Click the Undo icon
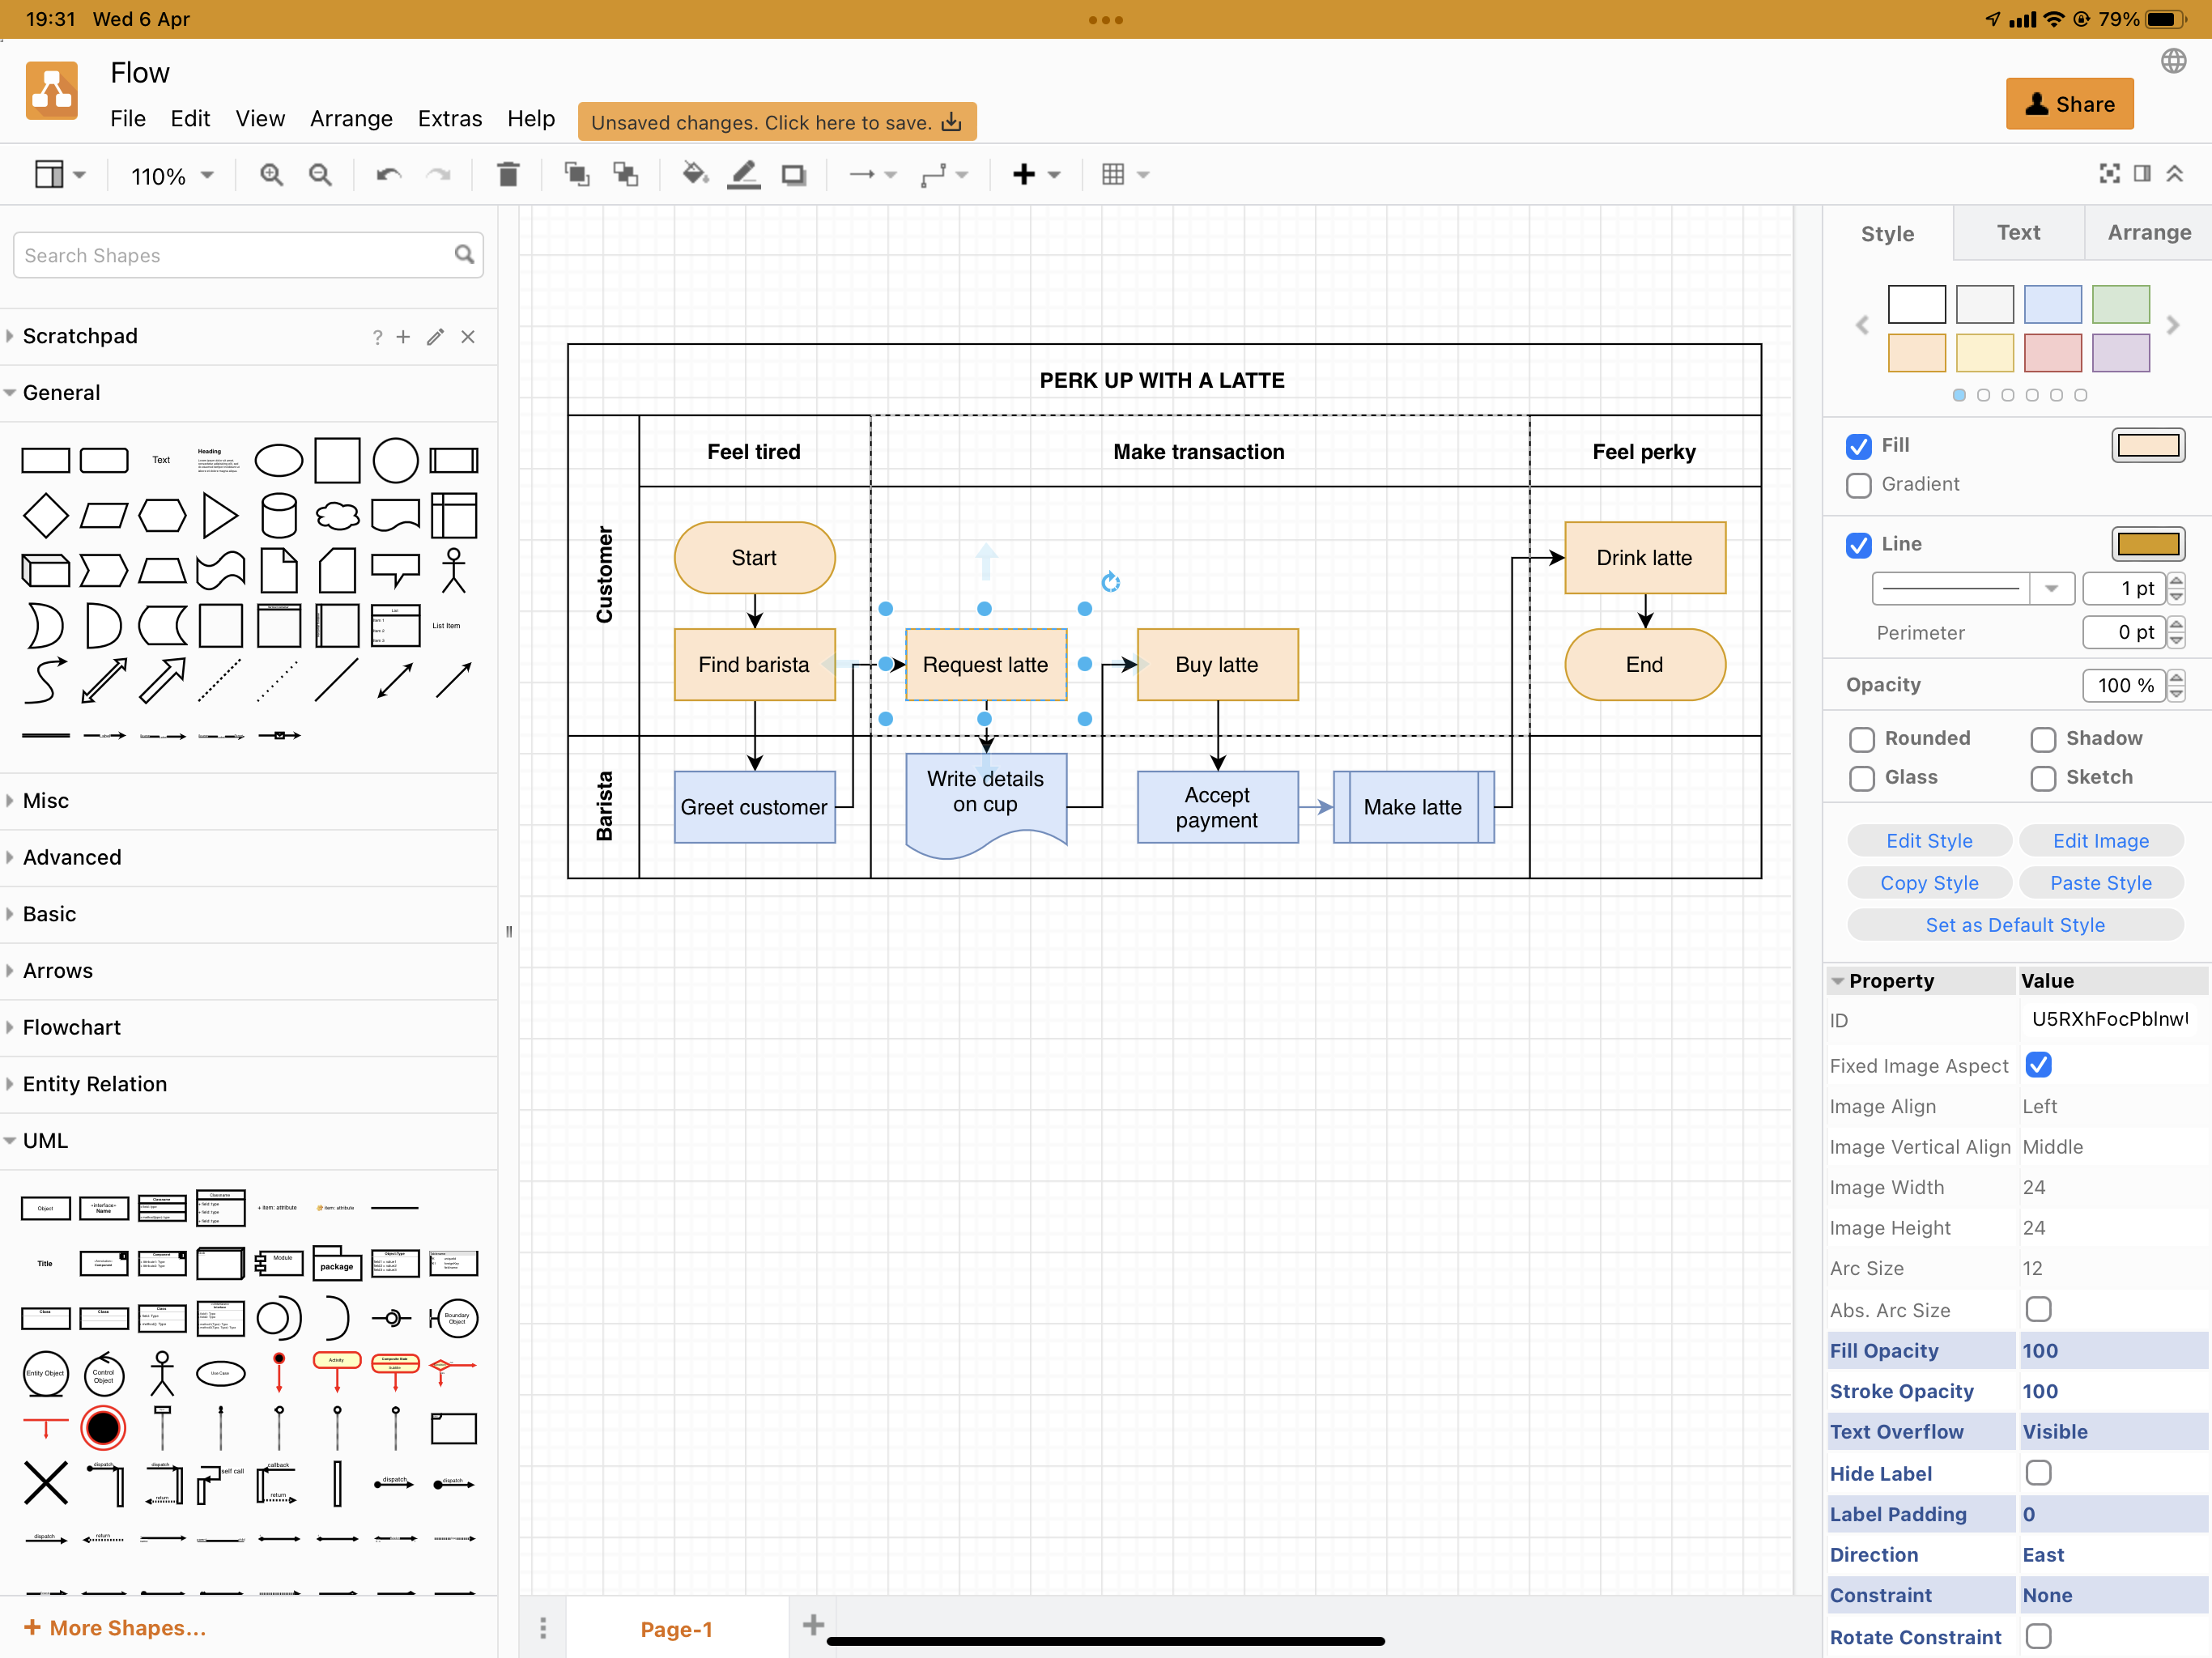The width and height of the screenshot is (2212, 1658). [387, 174]
